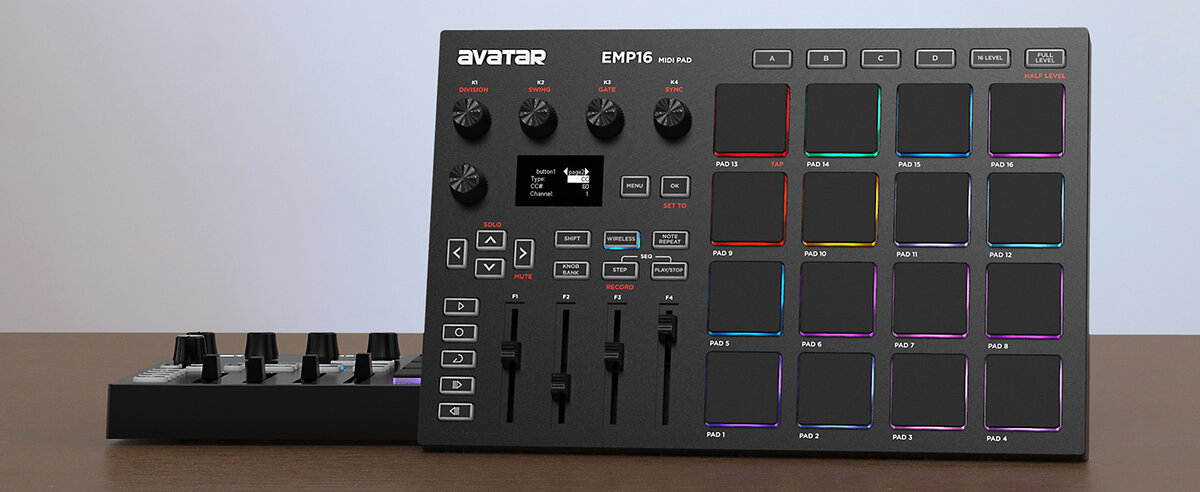
Task: Tap the loop transport button
Action: (x=458, y=358)
